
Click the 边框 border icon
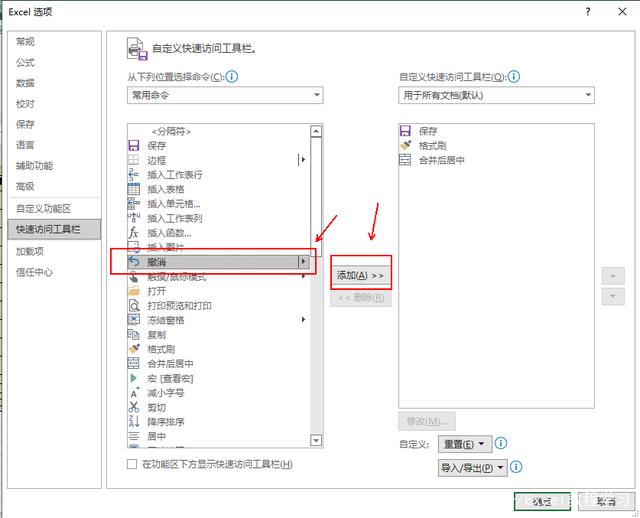[133, 160]
